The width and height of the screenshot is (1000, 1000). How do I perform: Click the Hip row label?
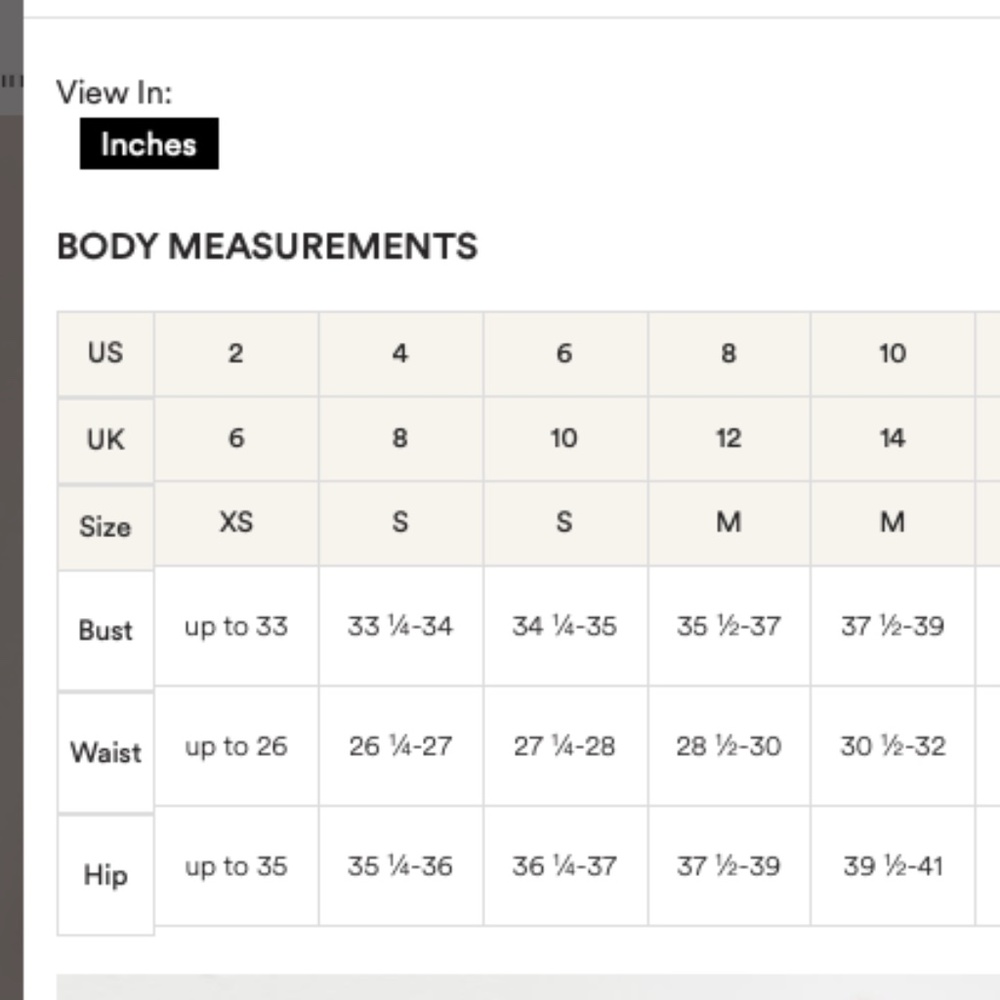pos(106,875)
